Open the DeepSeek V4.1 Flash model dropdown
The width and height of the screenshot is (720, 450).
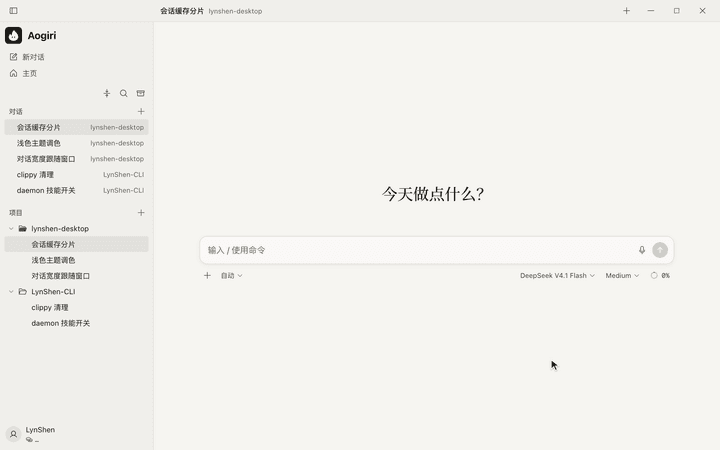point(557,276)
